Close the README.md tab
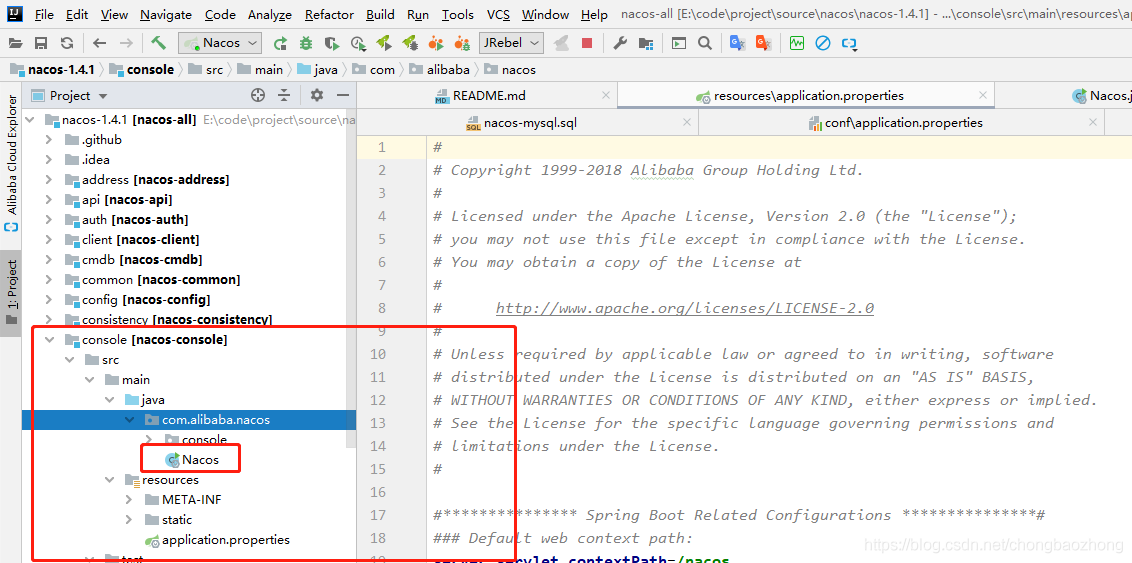Viewport: 1132px width, 563px height. tap(606, 96)
